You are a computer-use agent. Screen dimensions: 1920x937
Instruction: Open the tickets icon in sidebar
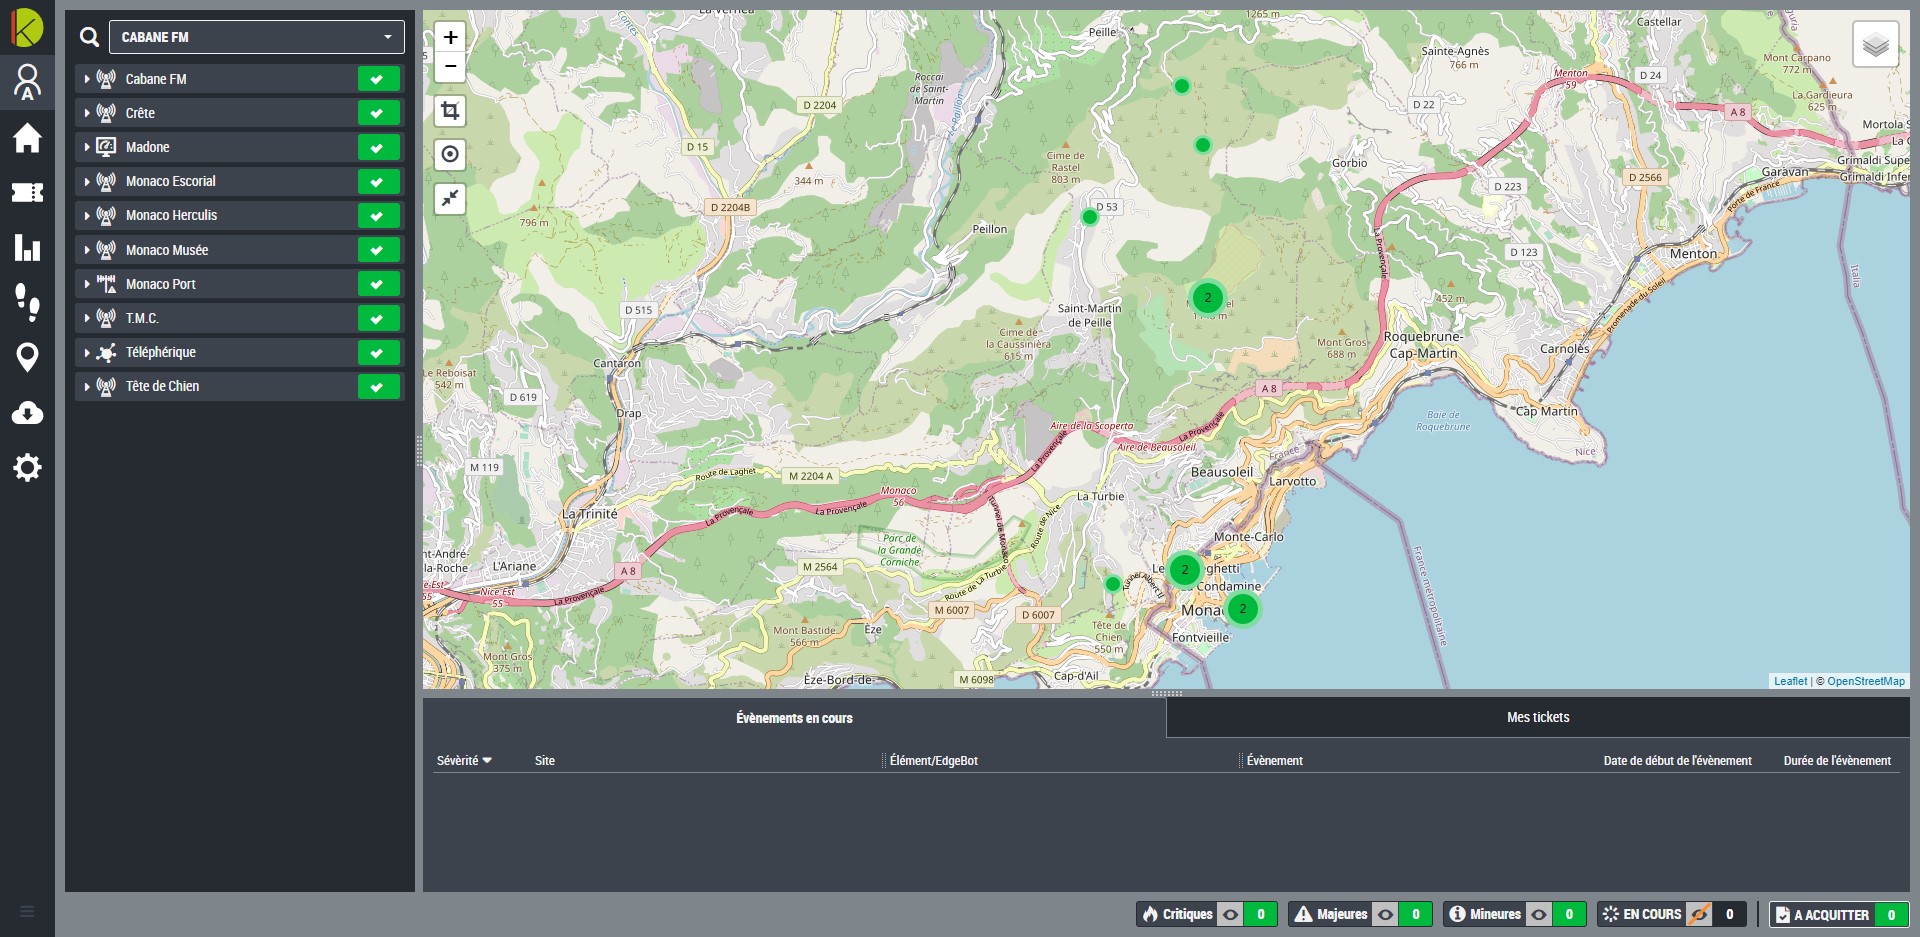pyautogui.click(x=27, y=192)
